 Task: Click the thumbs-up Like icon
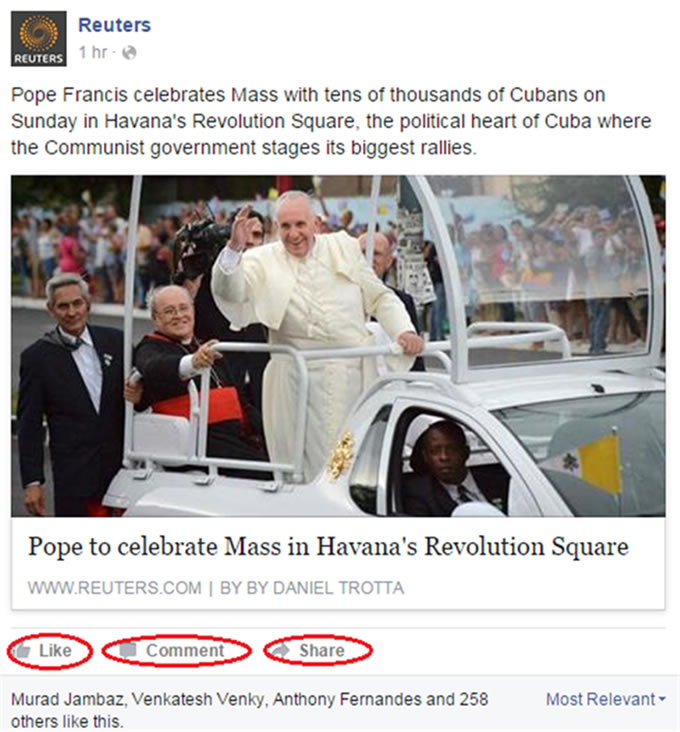coord(22,650)
